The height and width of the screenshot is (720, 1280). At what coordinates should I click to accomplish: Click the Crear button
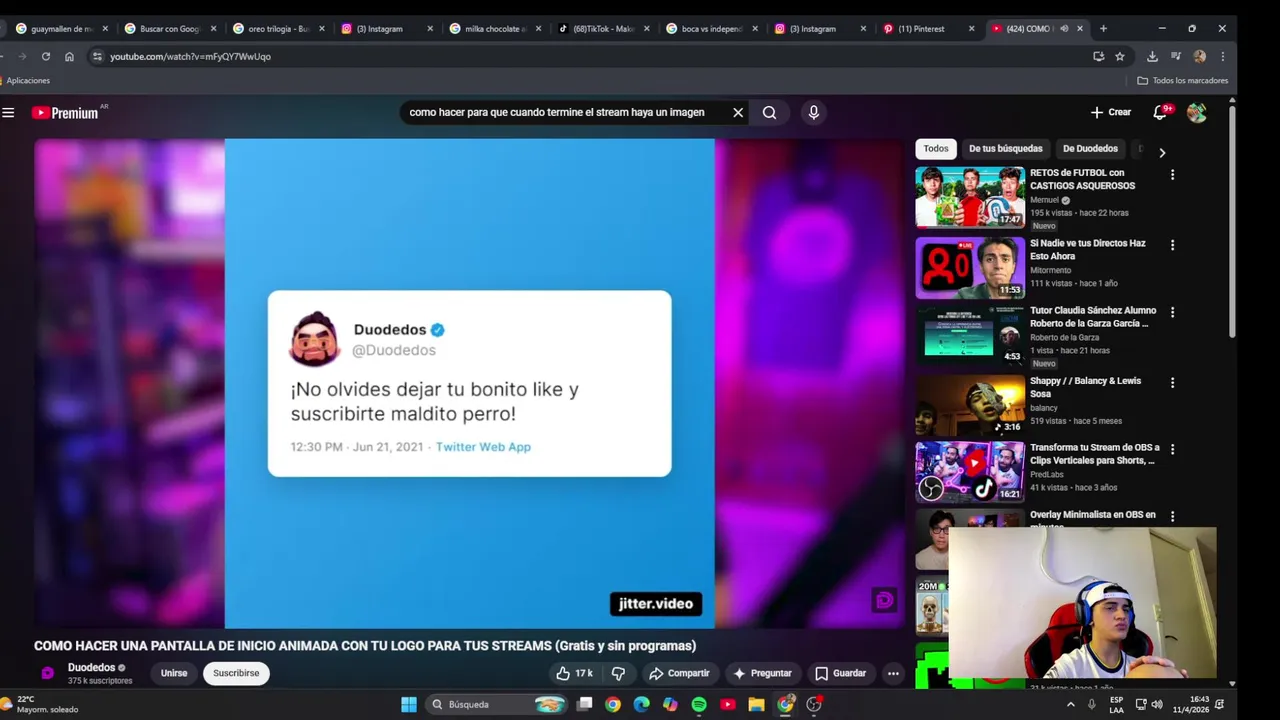(x=1111, y=113)
